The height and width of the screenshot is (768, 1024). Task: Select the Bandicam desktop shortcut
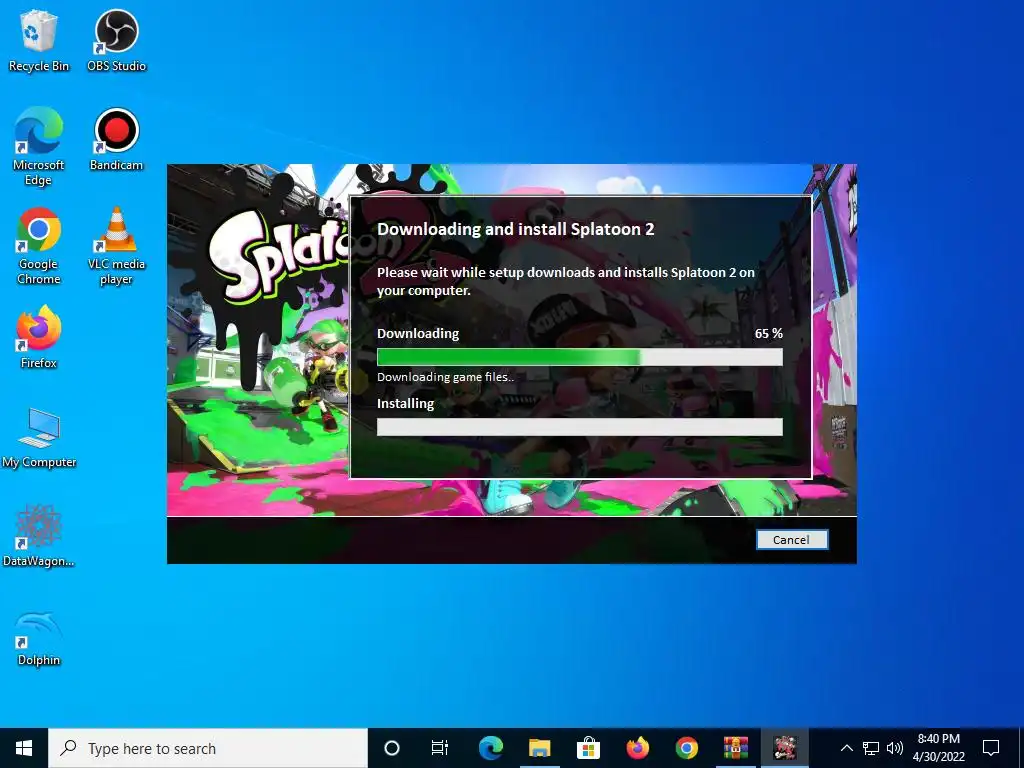coord(116,140)
